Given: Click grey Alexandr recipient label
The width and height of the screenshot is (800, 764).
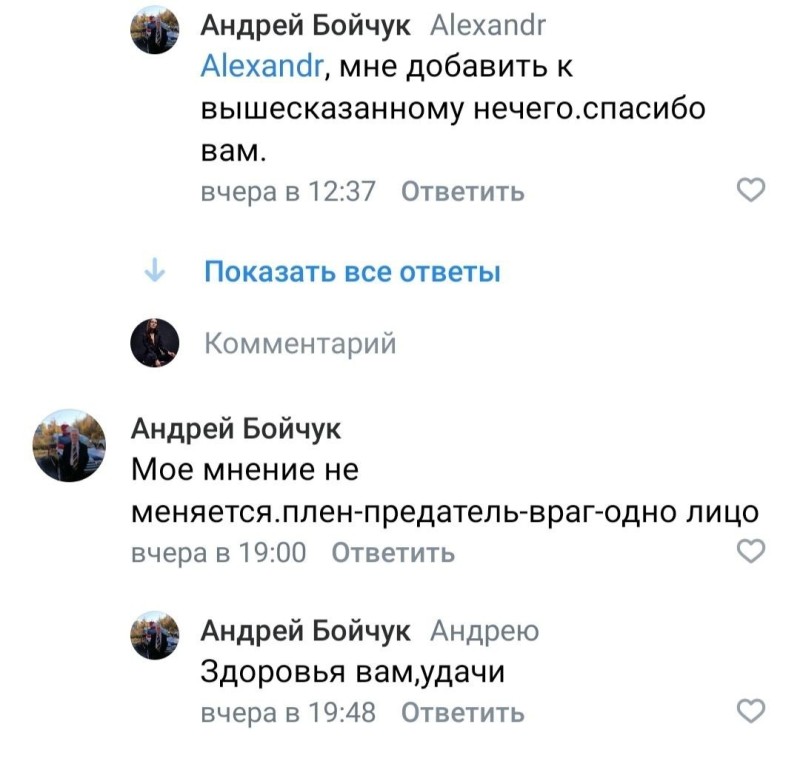Looking at the screenshot, I should coord(488,26).
